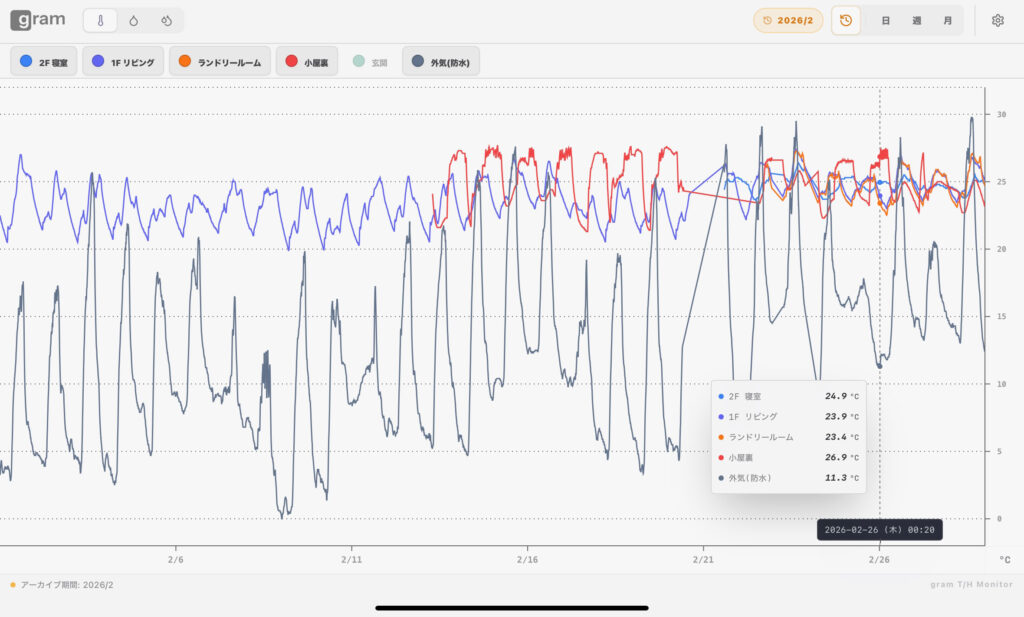Switch to the humidity droplet view
The image size is (1024, 617).
point(134,20)
